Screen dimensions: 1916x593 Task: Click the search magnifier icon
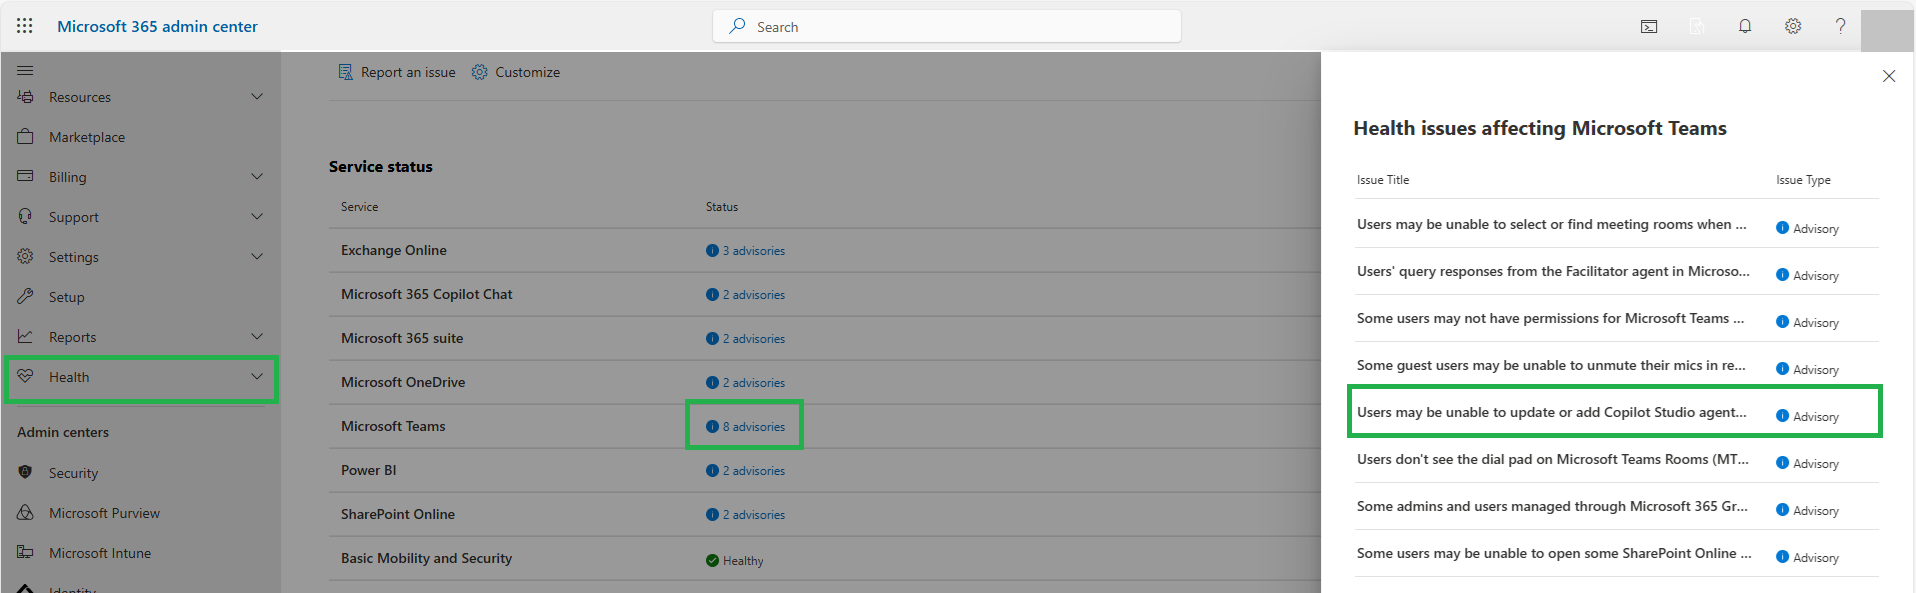pyautogui.click(x=737, y=26)
